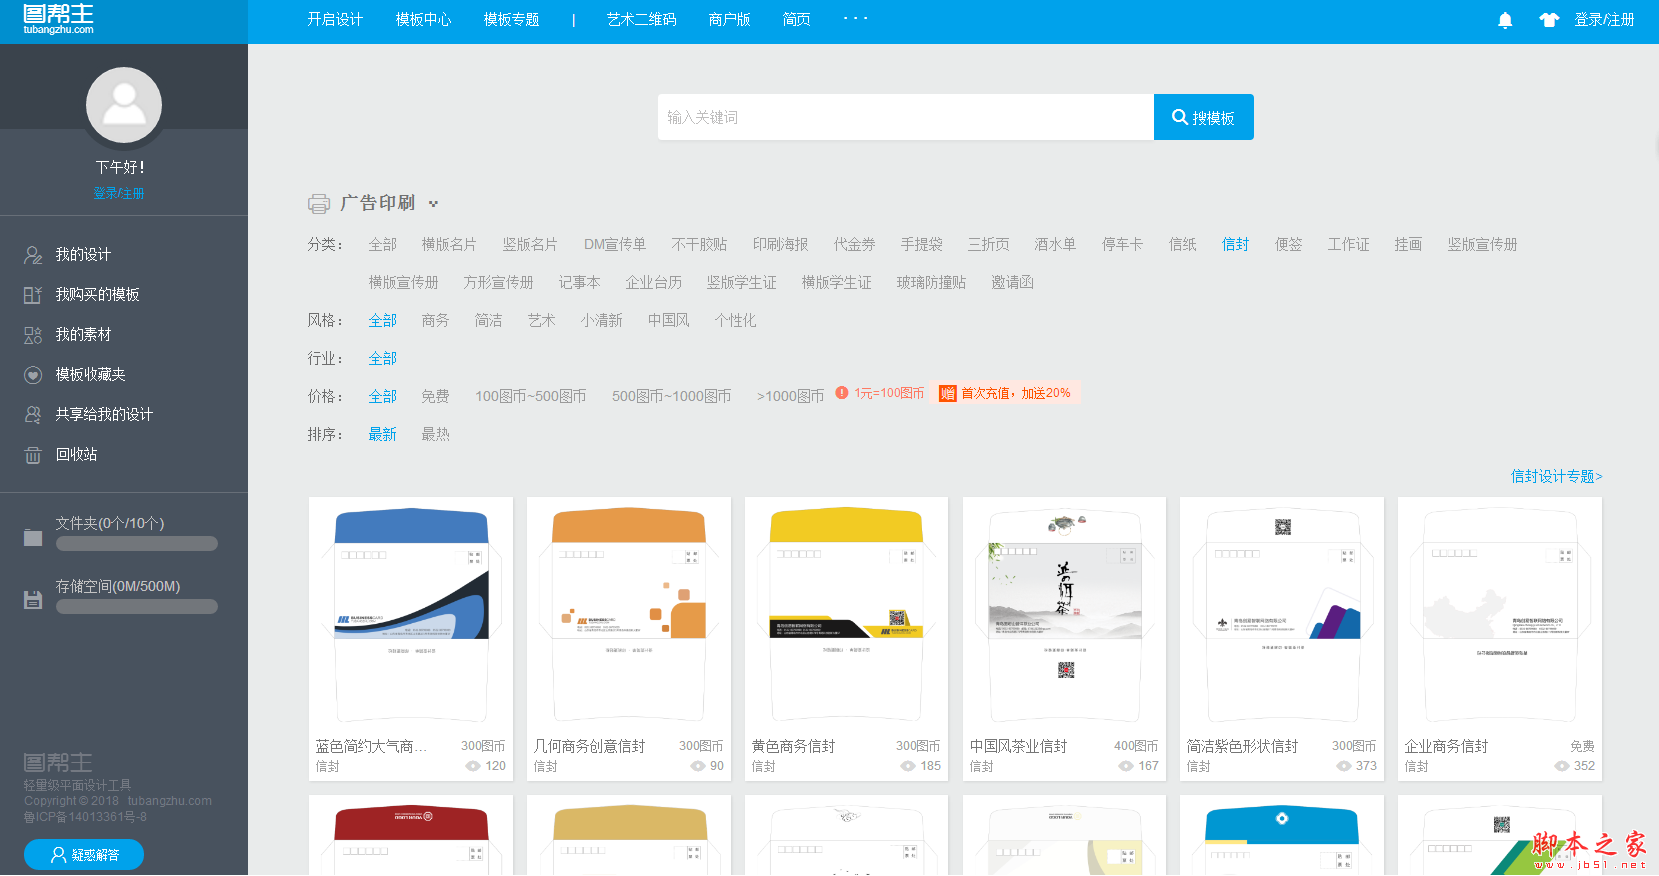This screenshot has width=1659, height=876.
Task: Select the 印刷海报 category filter
Action: pos(780,245)
